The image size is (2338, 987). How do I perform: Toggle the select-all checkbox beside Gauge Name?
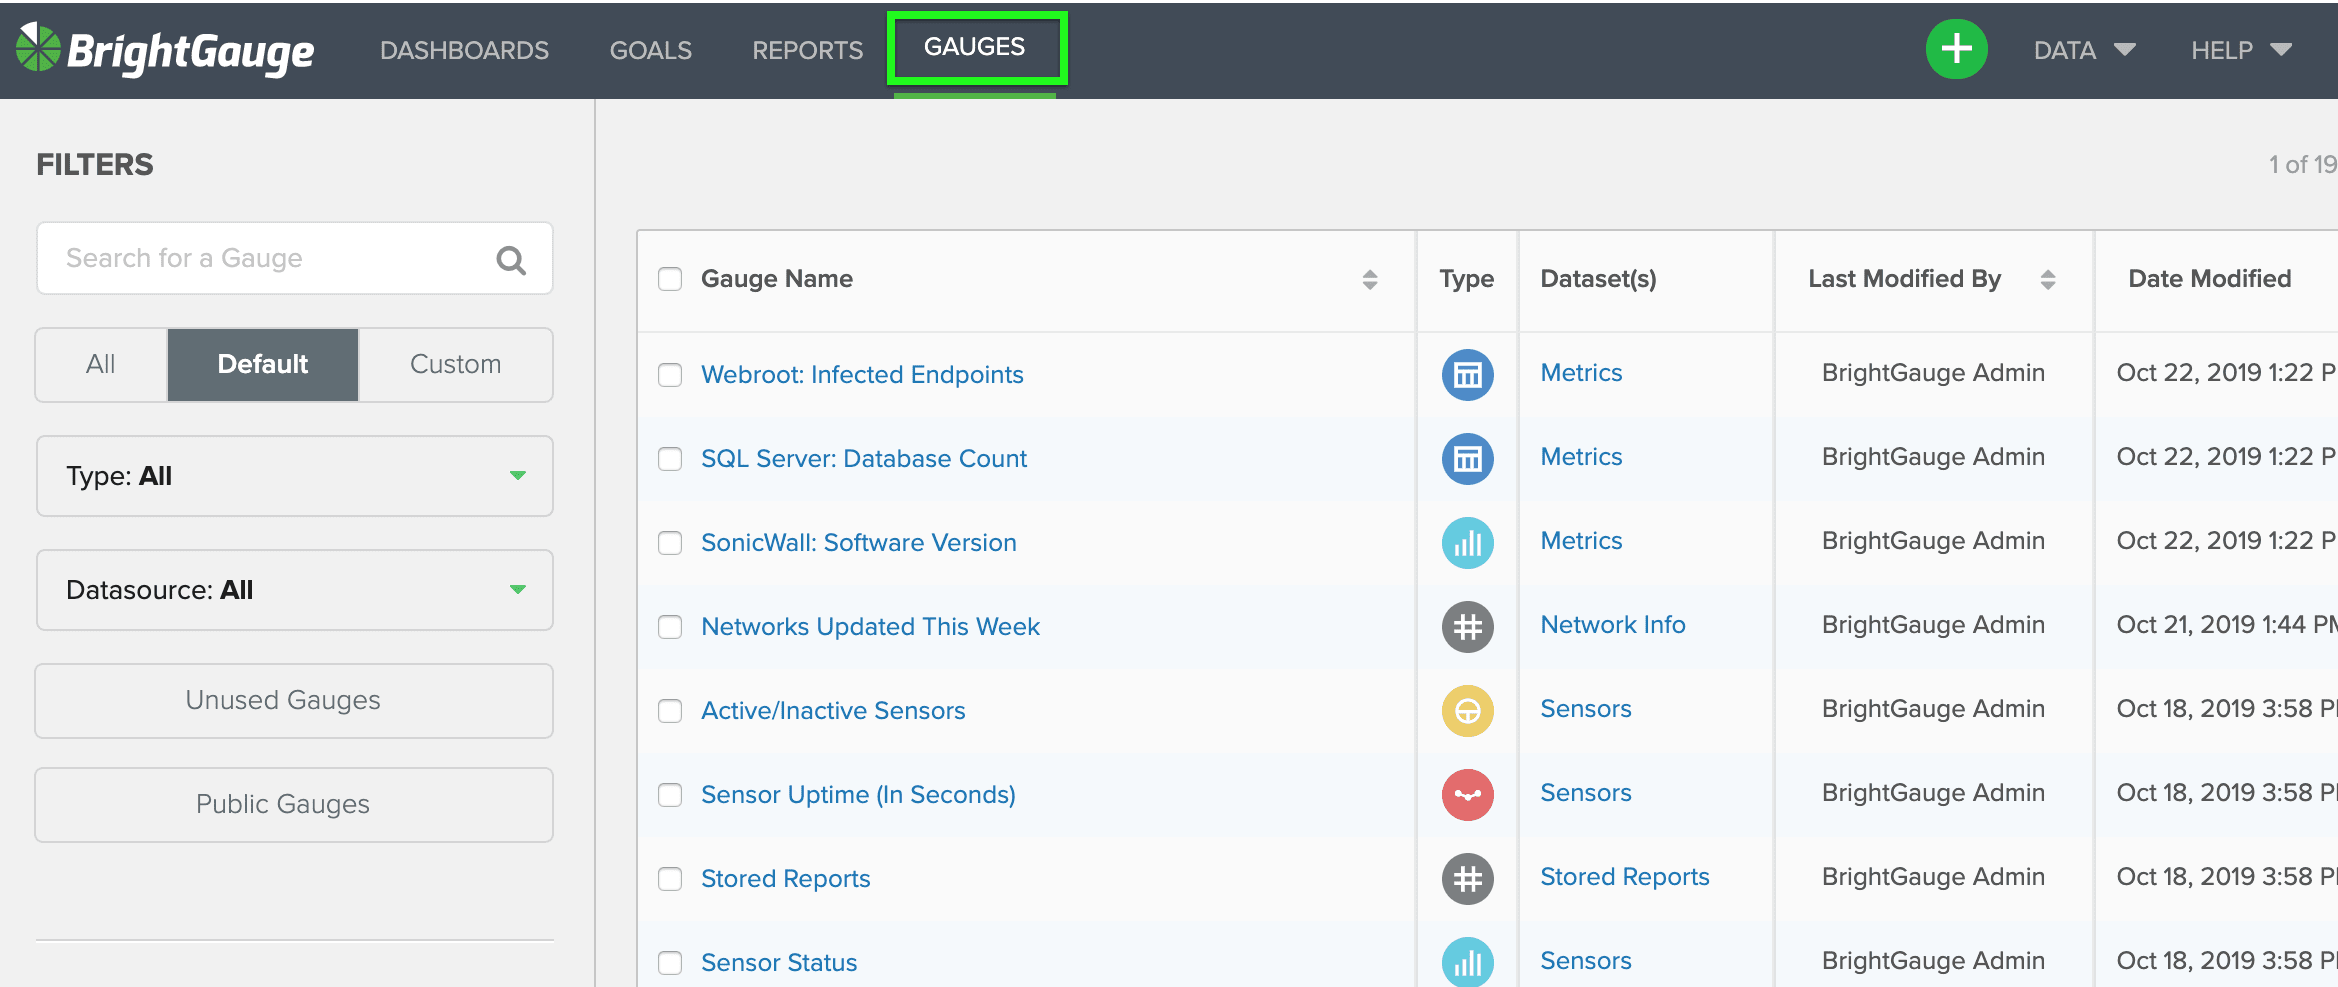(670, 279)
